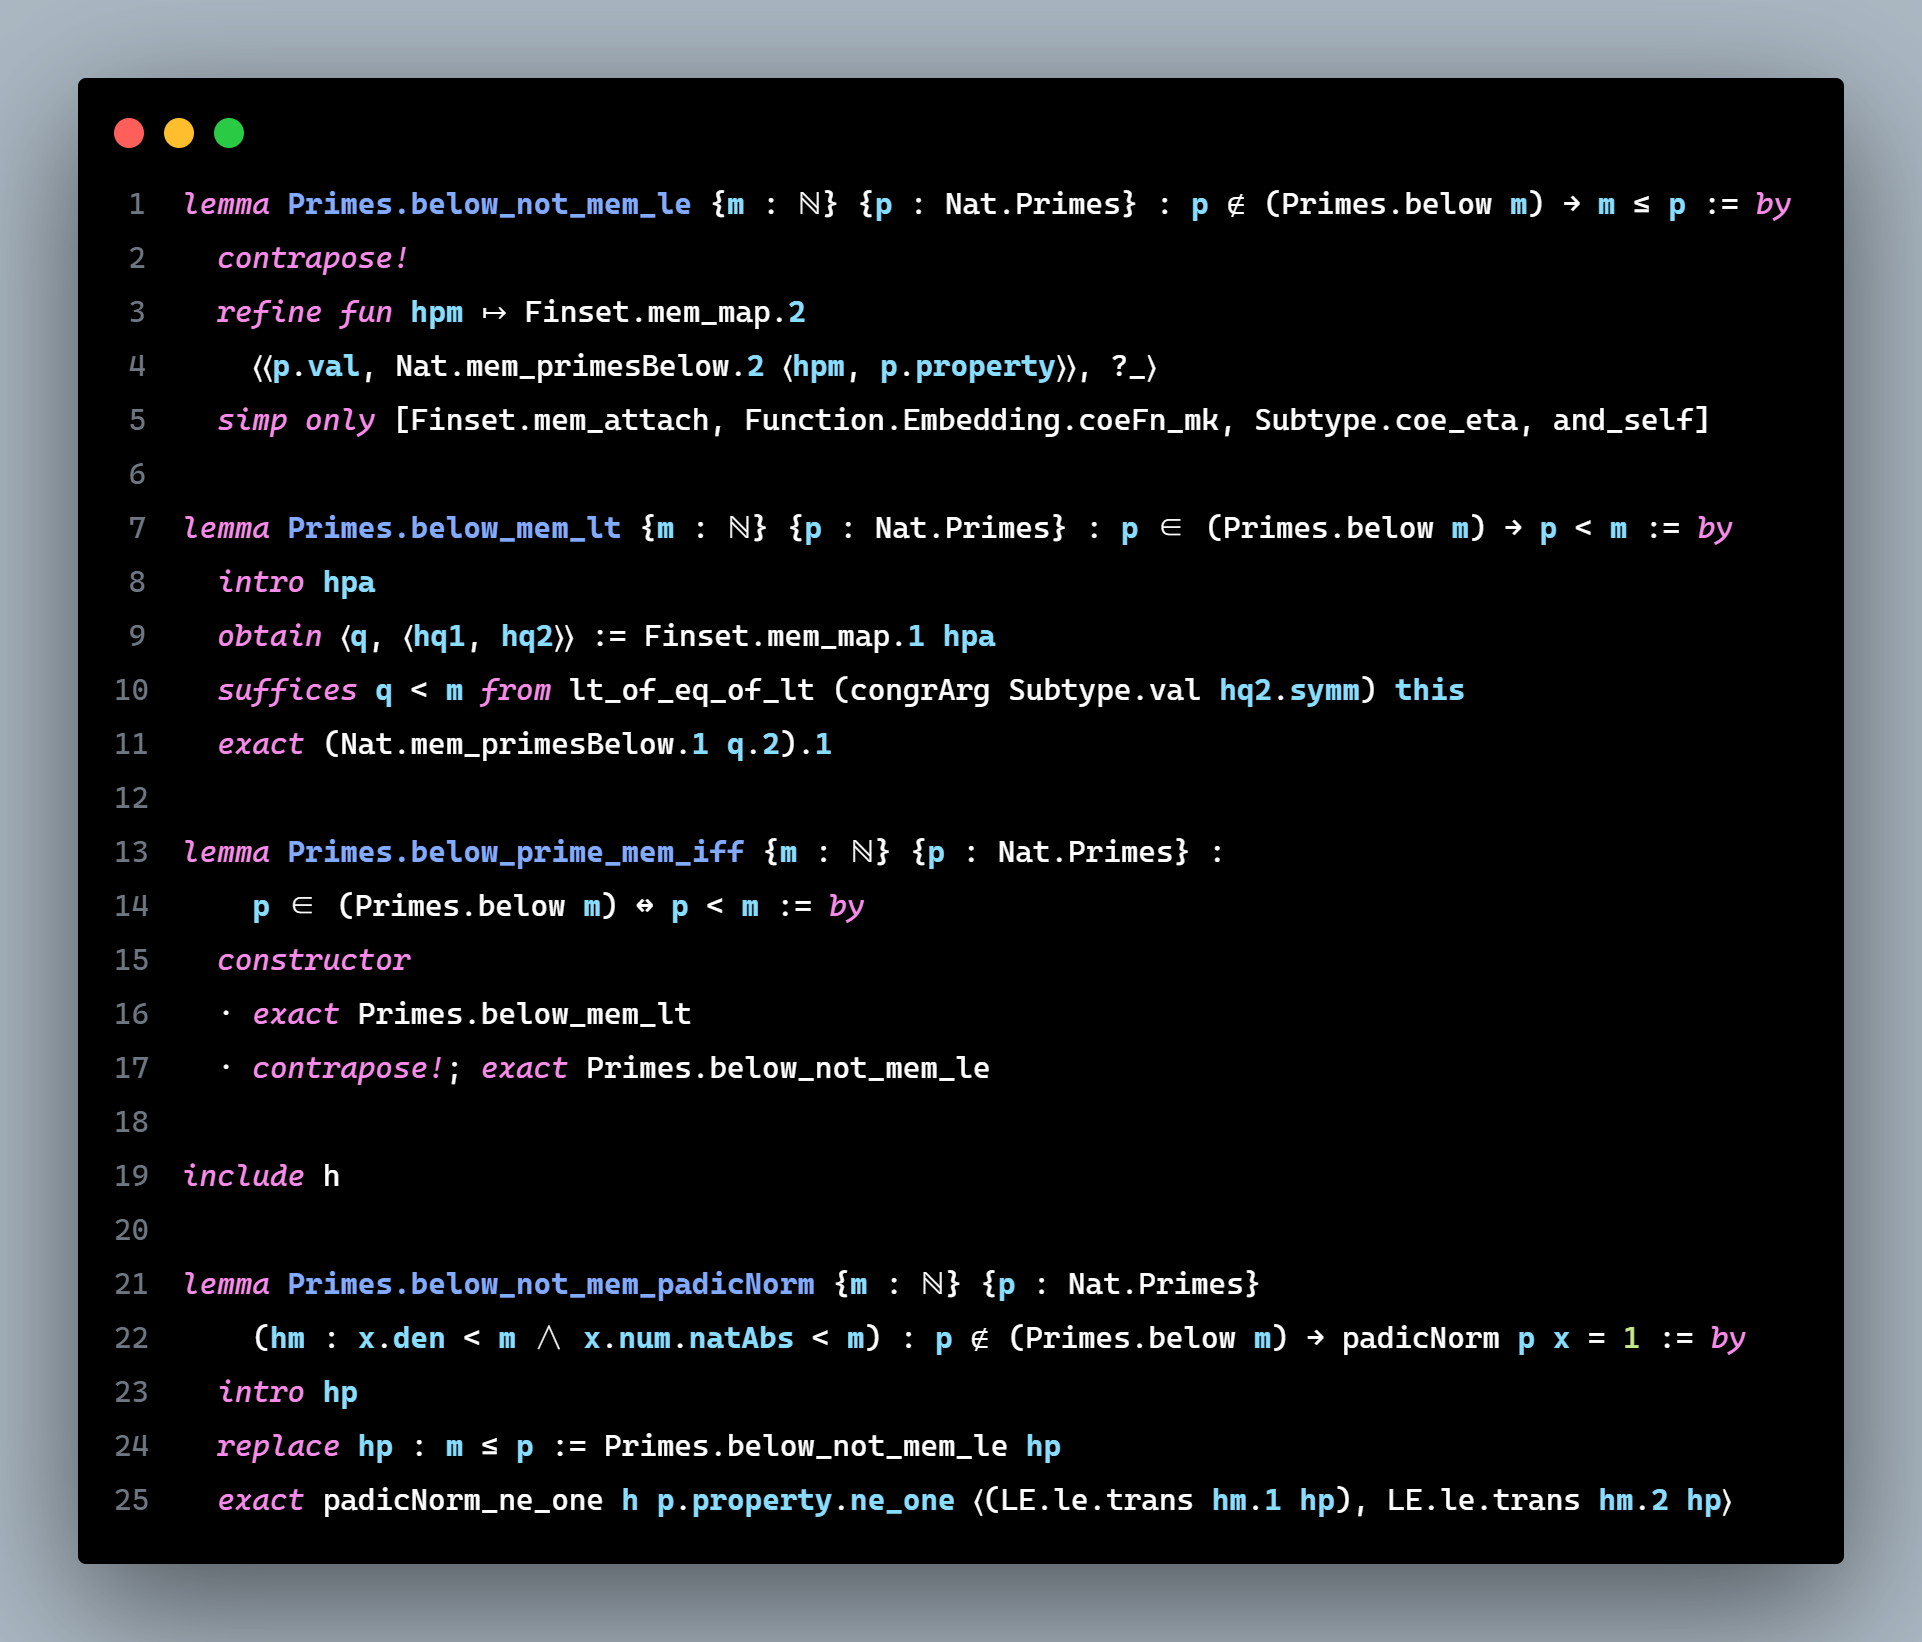
Task: Click Primes.below_prime_mem_iff lemma name
Action: (516, 853)
